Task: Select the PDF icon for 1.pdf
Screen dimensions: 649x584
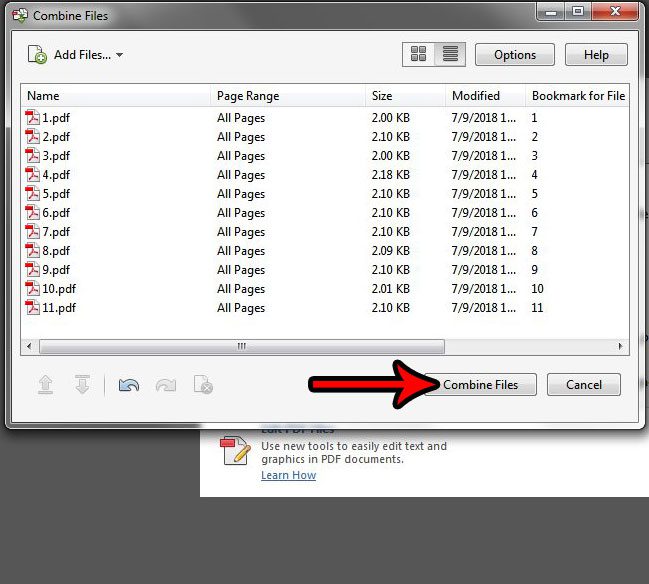Action: point(33,118)
